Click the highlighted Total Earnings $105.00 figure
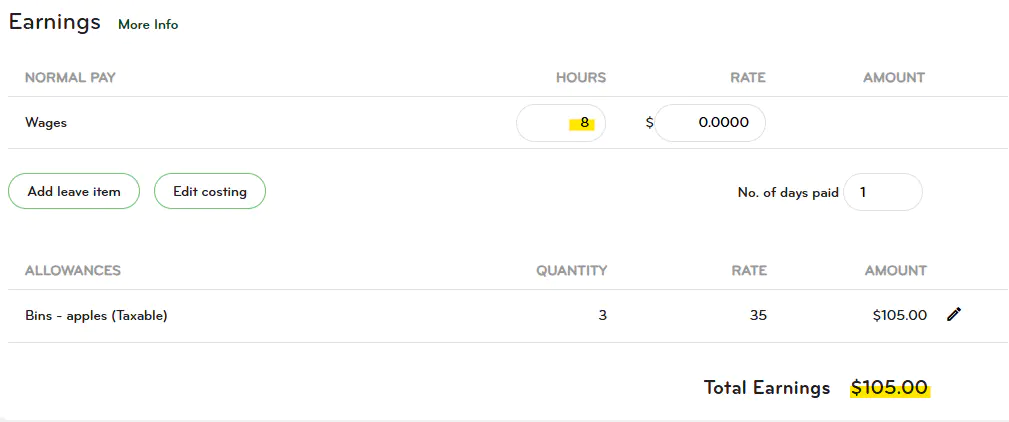 pyautogui.click(x=889, y=388)
